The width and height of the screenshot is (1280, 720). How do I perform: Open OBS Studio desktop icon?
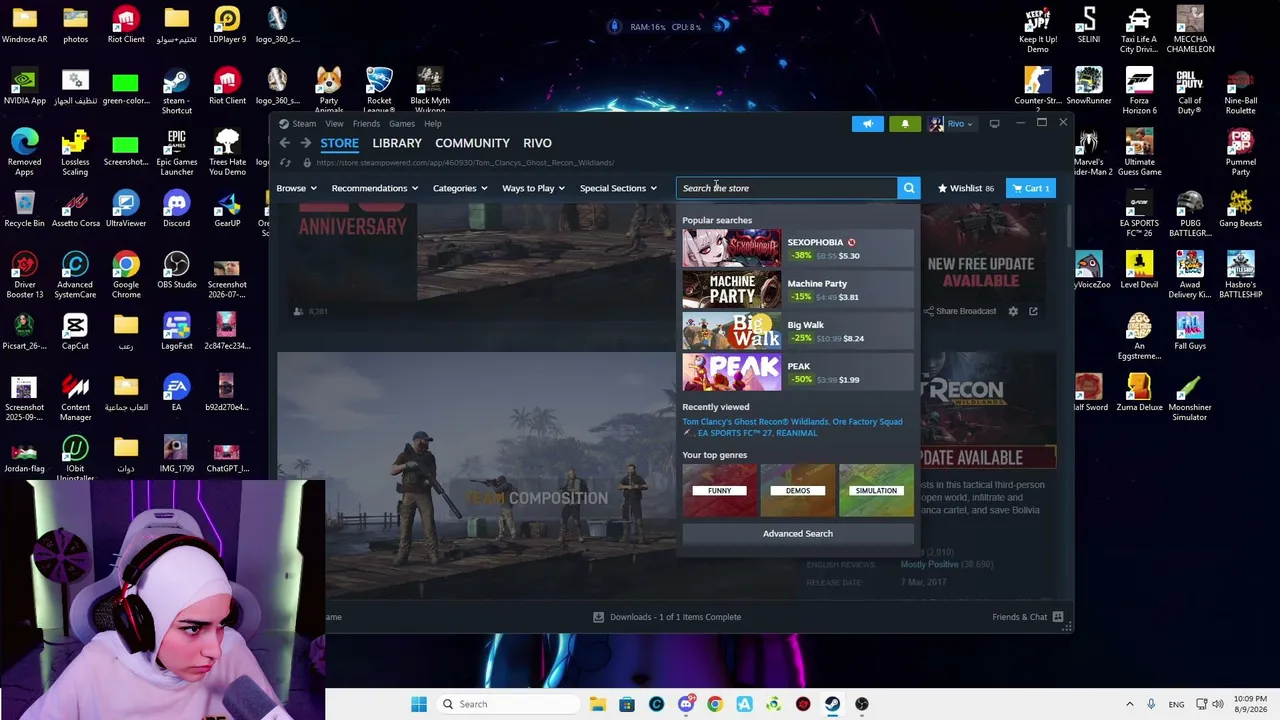coord(176,271)
